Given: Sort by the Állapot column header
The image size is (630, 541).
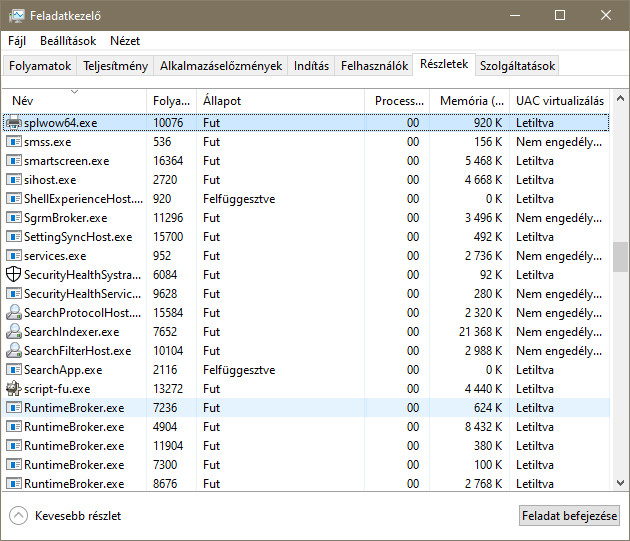Looking at the screenshot, I should (280, 100).
